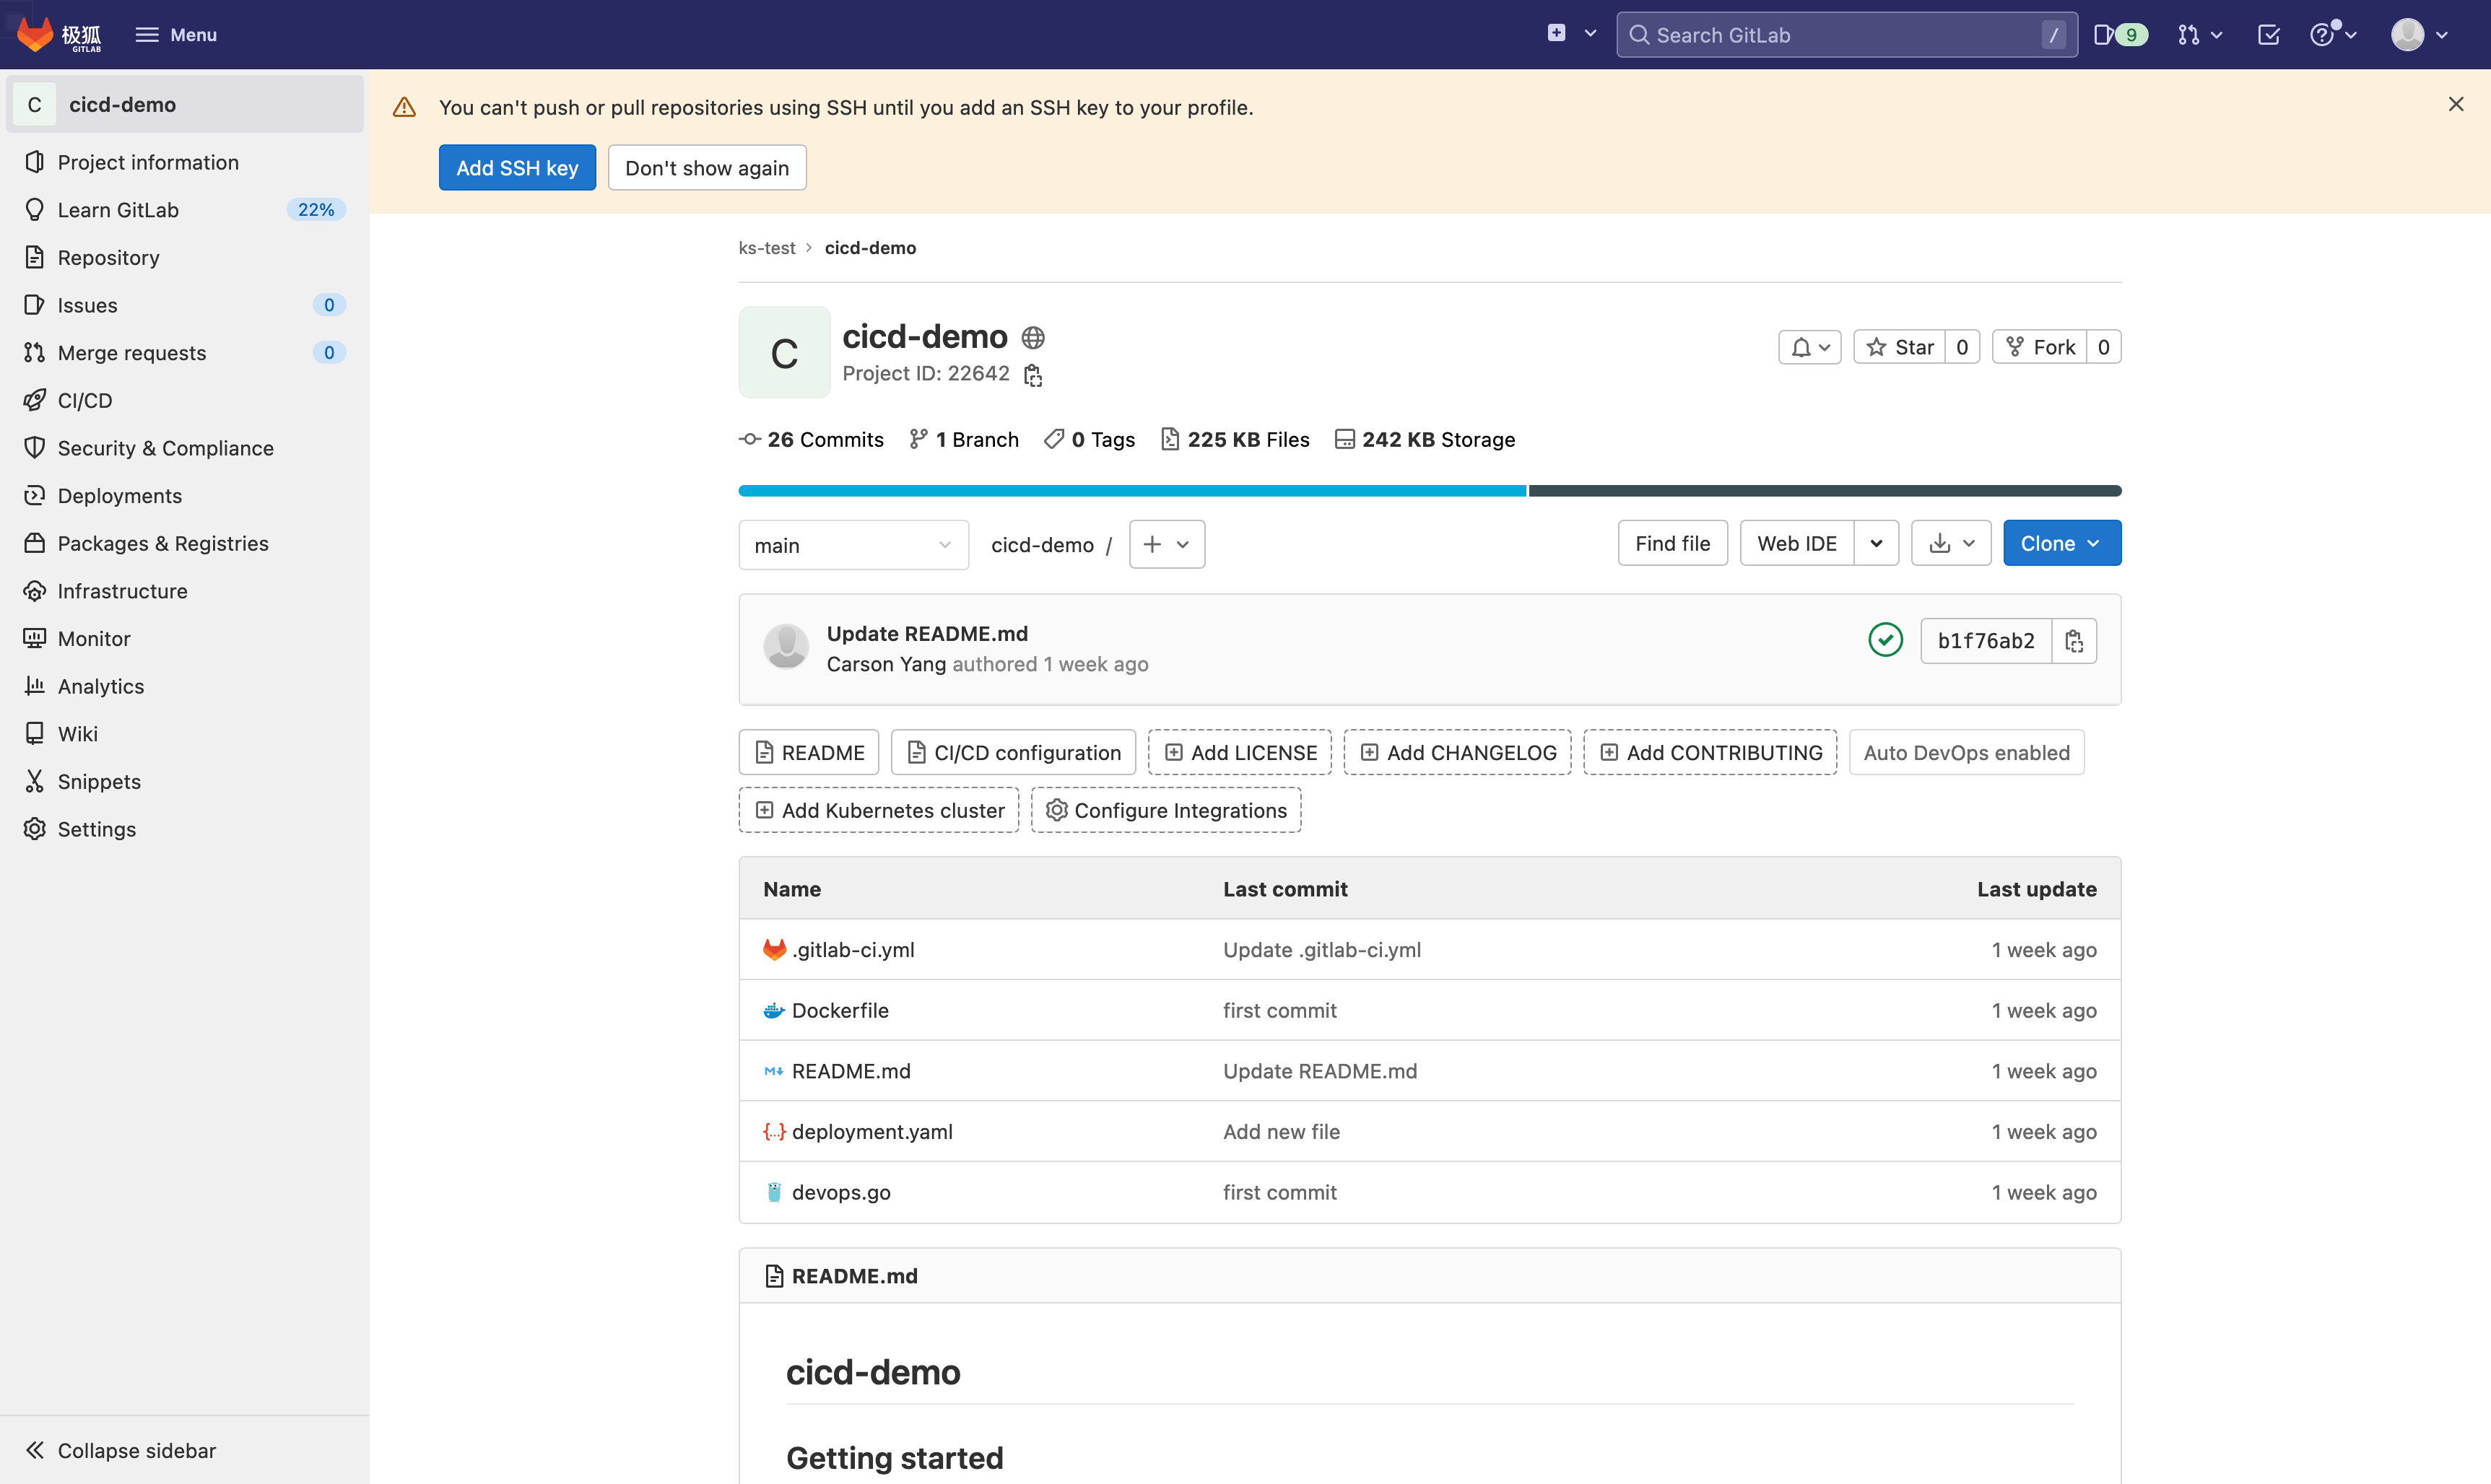Open the passed pipeline status icon
Viewport: 2491px width, 1484px height.
[1885, 640]
